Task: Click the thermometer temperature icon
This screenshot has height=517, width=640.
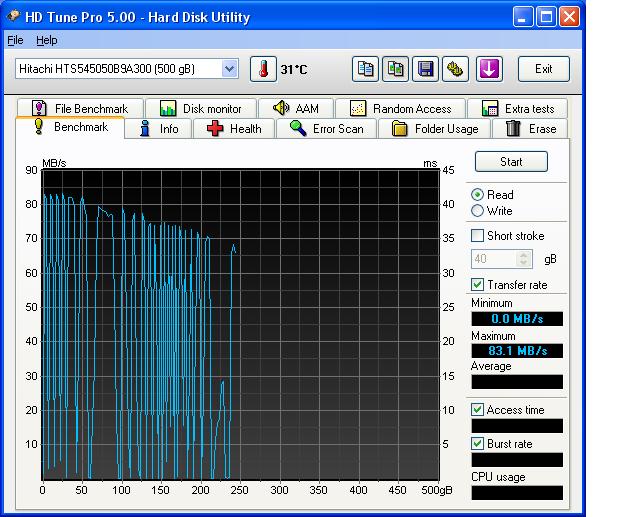Action: [263, 69]
